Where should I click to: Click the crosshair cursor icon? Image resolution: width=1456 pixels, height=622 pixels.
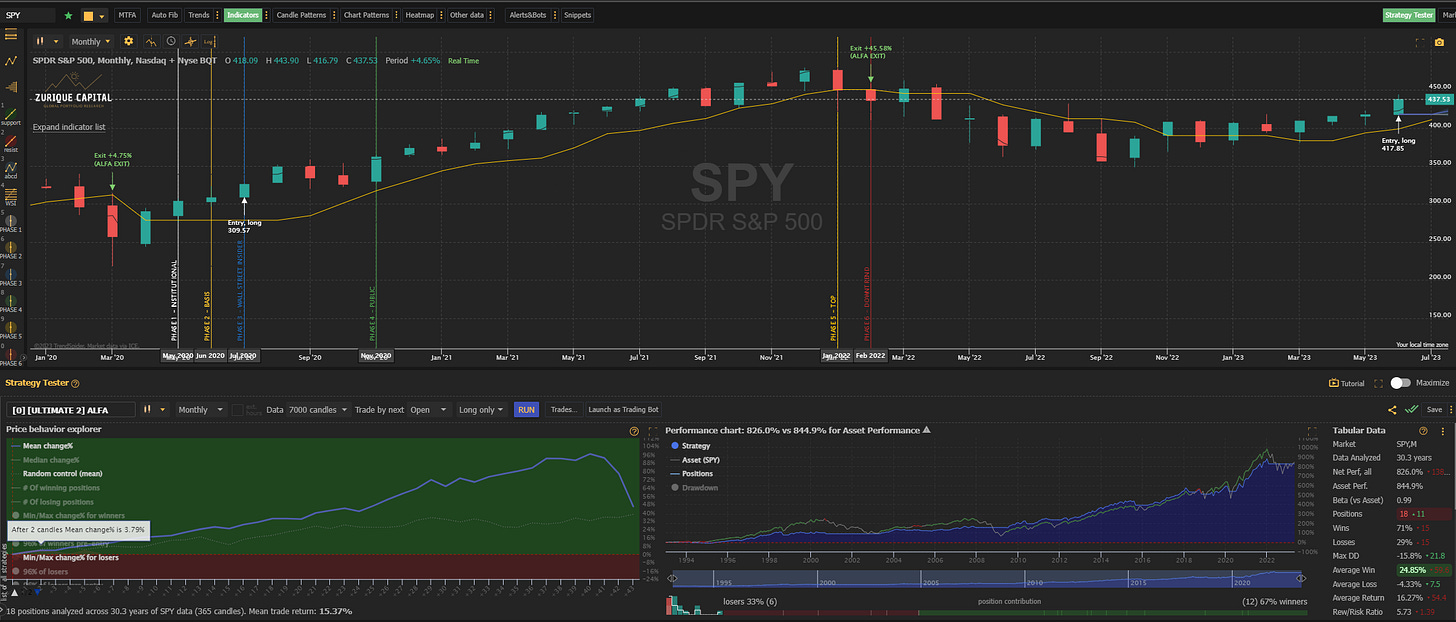[x=190, y=42]
